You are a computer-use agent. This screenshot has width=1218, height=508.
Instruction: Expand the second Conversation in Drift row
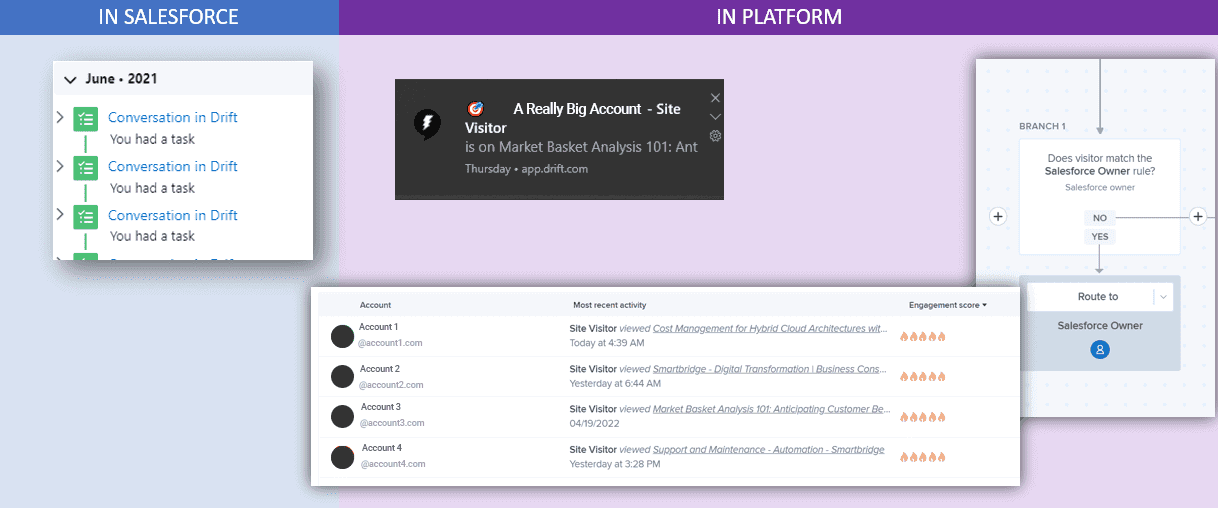point(61,166)
